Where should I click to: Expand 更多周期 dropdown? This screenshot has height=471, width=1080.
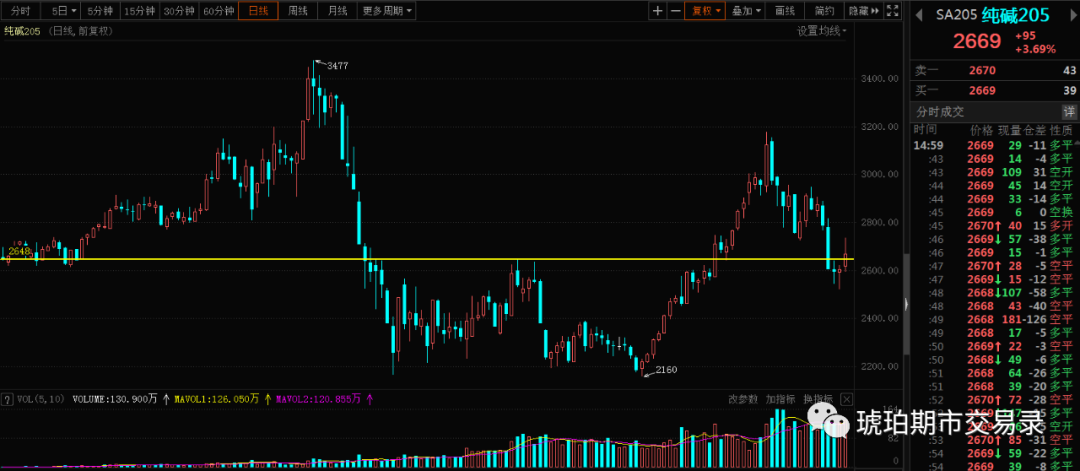tap(388, 11)
